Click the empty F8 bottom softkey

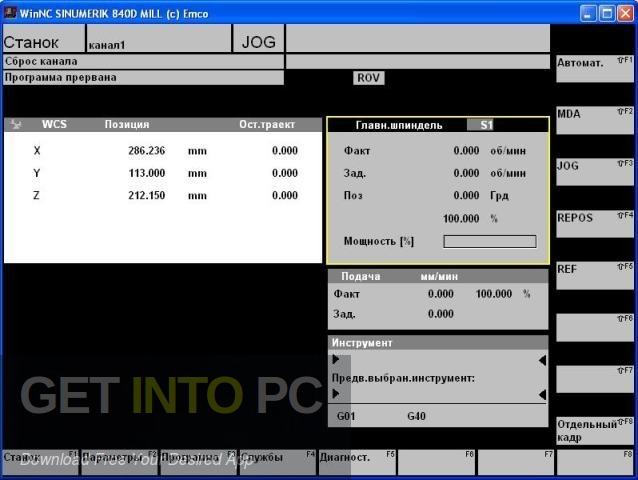(x=595, y=462)
